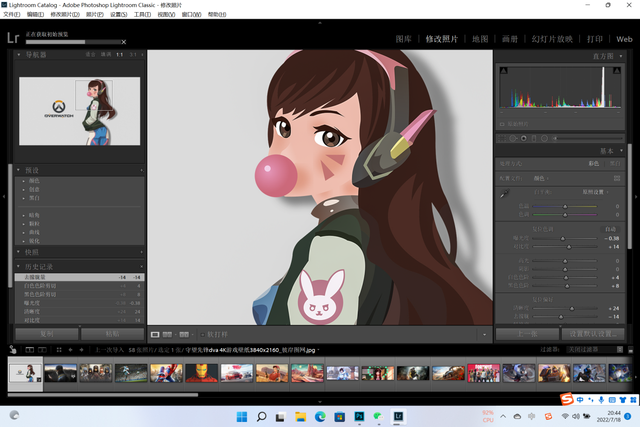Open WeChat from the taskbar
The image size is (640, 427).
point(379,416)
